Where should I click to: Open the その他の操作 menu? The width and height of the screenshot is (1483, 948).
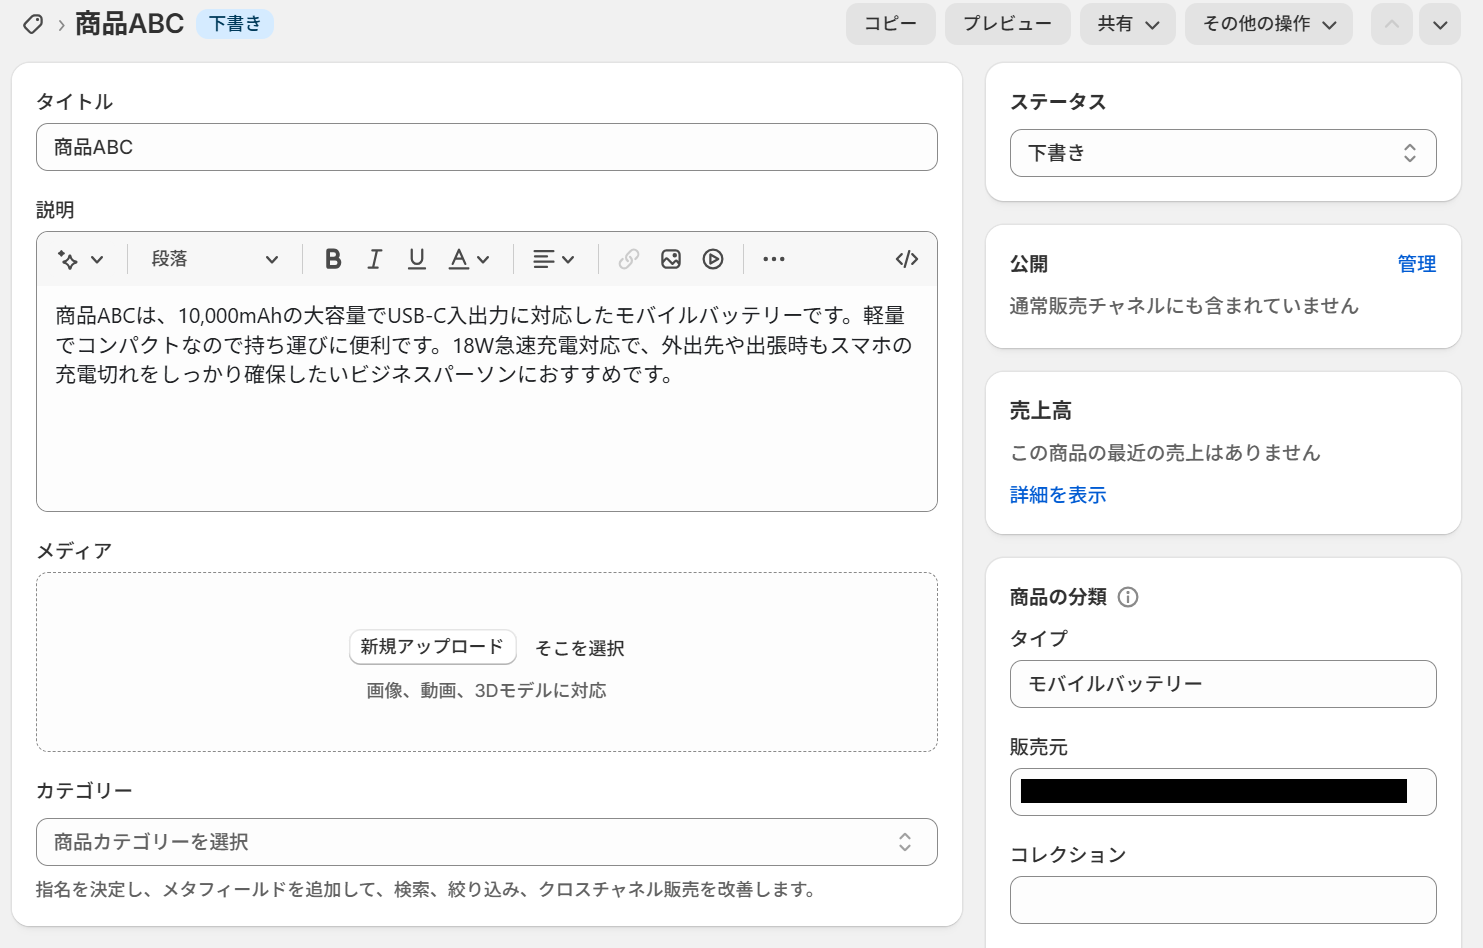1268,24
